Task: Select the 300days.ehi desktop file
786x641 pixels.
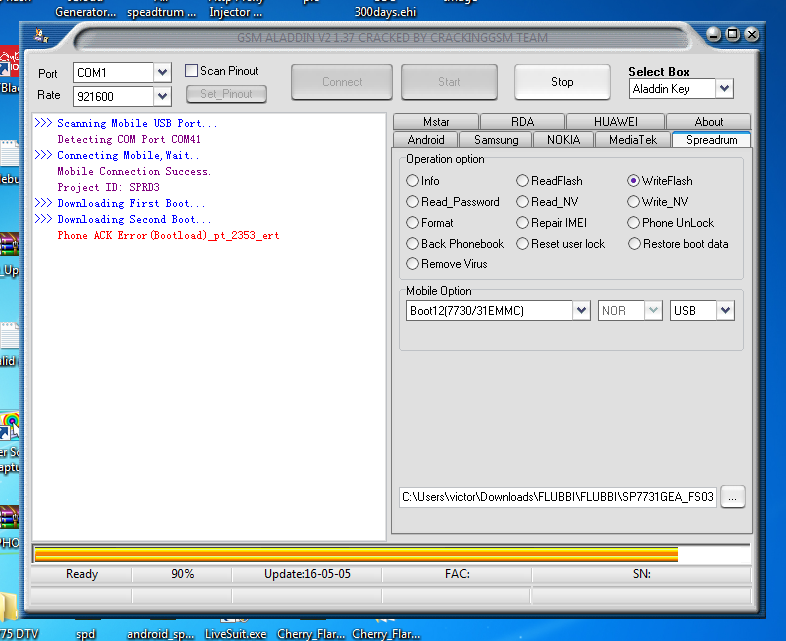Action: 384,12
